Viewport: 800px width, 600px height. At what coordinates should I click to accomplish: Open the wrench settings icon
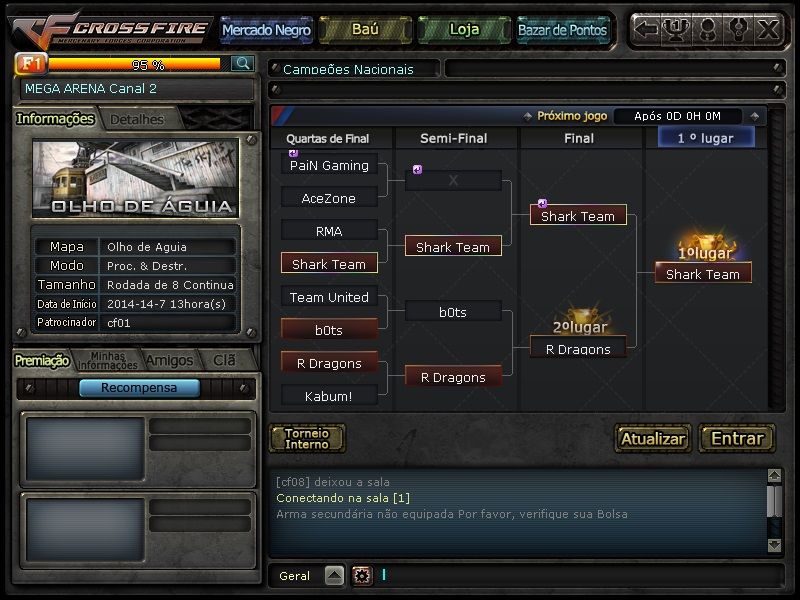[x=738, y=29]
